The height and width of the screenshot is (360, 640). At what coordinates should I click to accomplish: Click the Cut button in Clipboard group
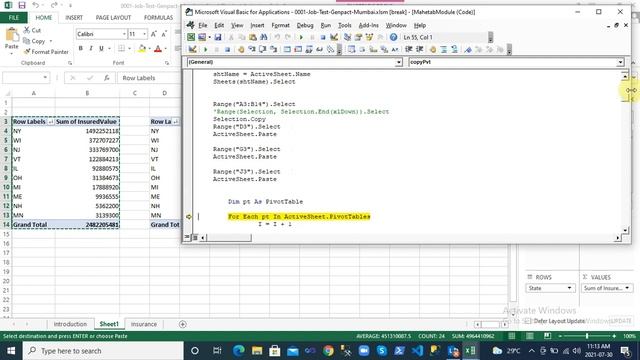pyautogui.click(x=32, y=30)
